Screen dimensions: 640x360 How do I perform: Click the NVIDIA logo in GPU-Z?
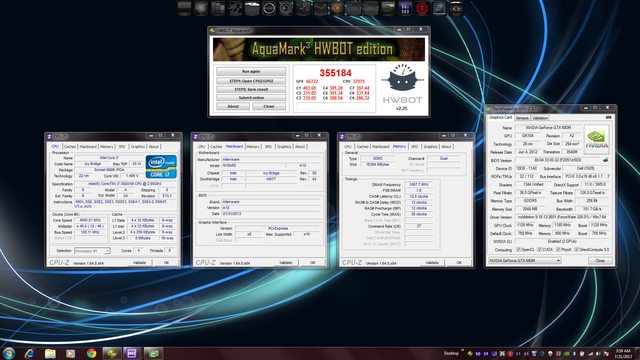point(596,139)
